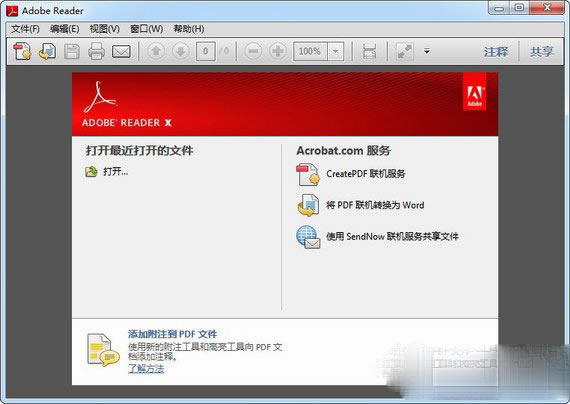This screenshot has height=404, width=570.
Task: Click the Create PDF online toolbar icon
Action: (x=22, y=51)
